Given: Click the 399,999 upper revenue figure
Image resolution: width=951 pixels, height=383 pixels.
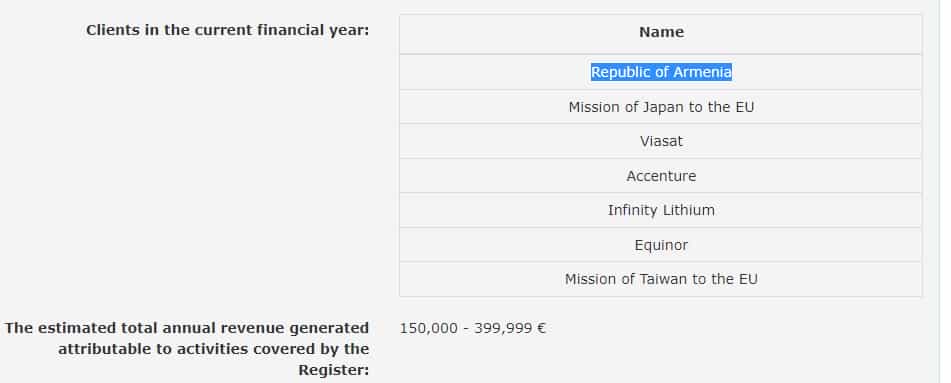Looking at the screenshot, I should (503, 328).
